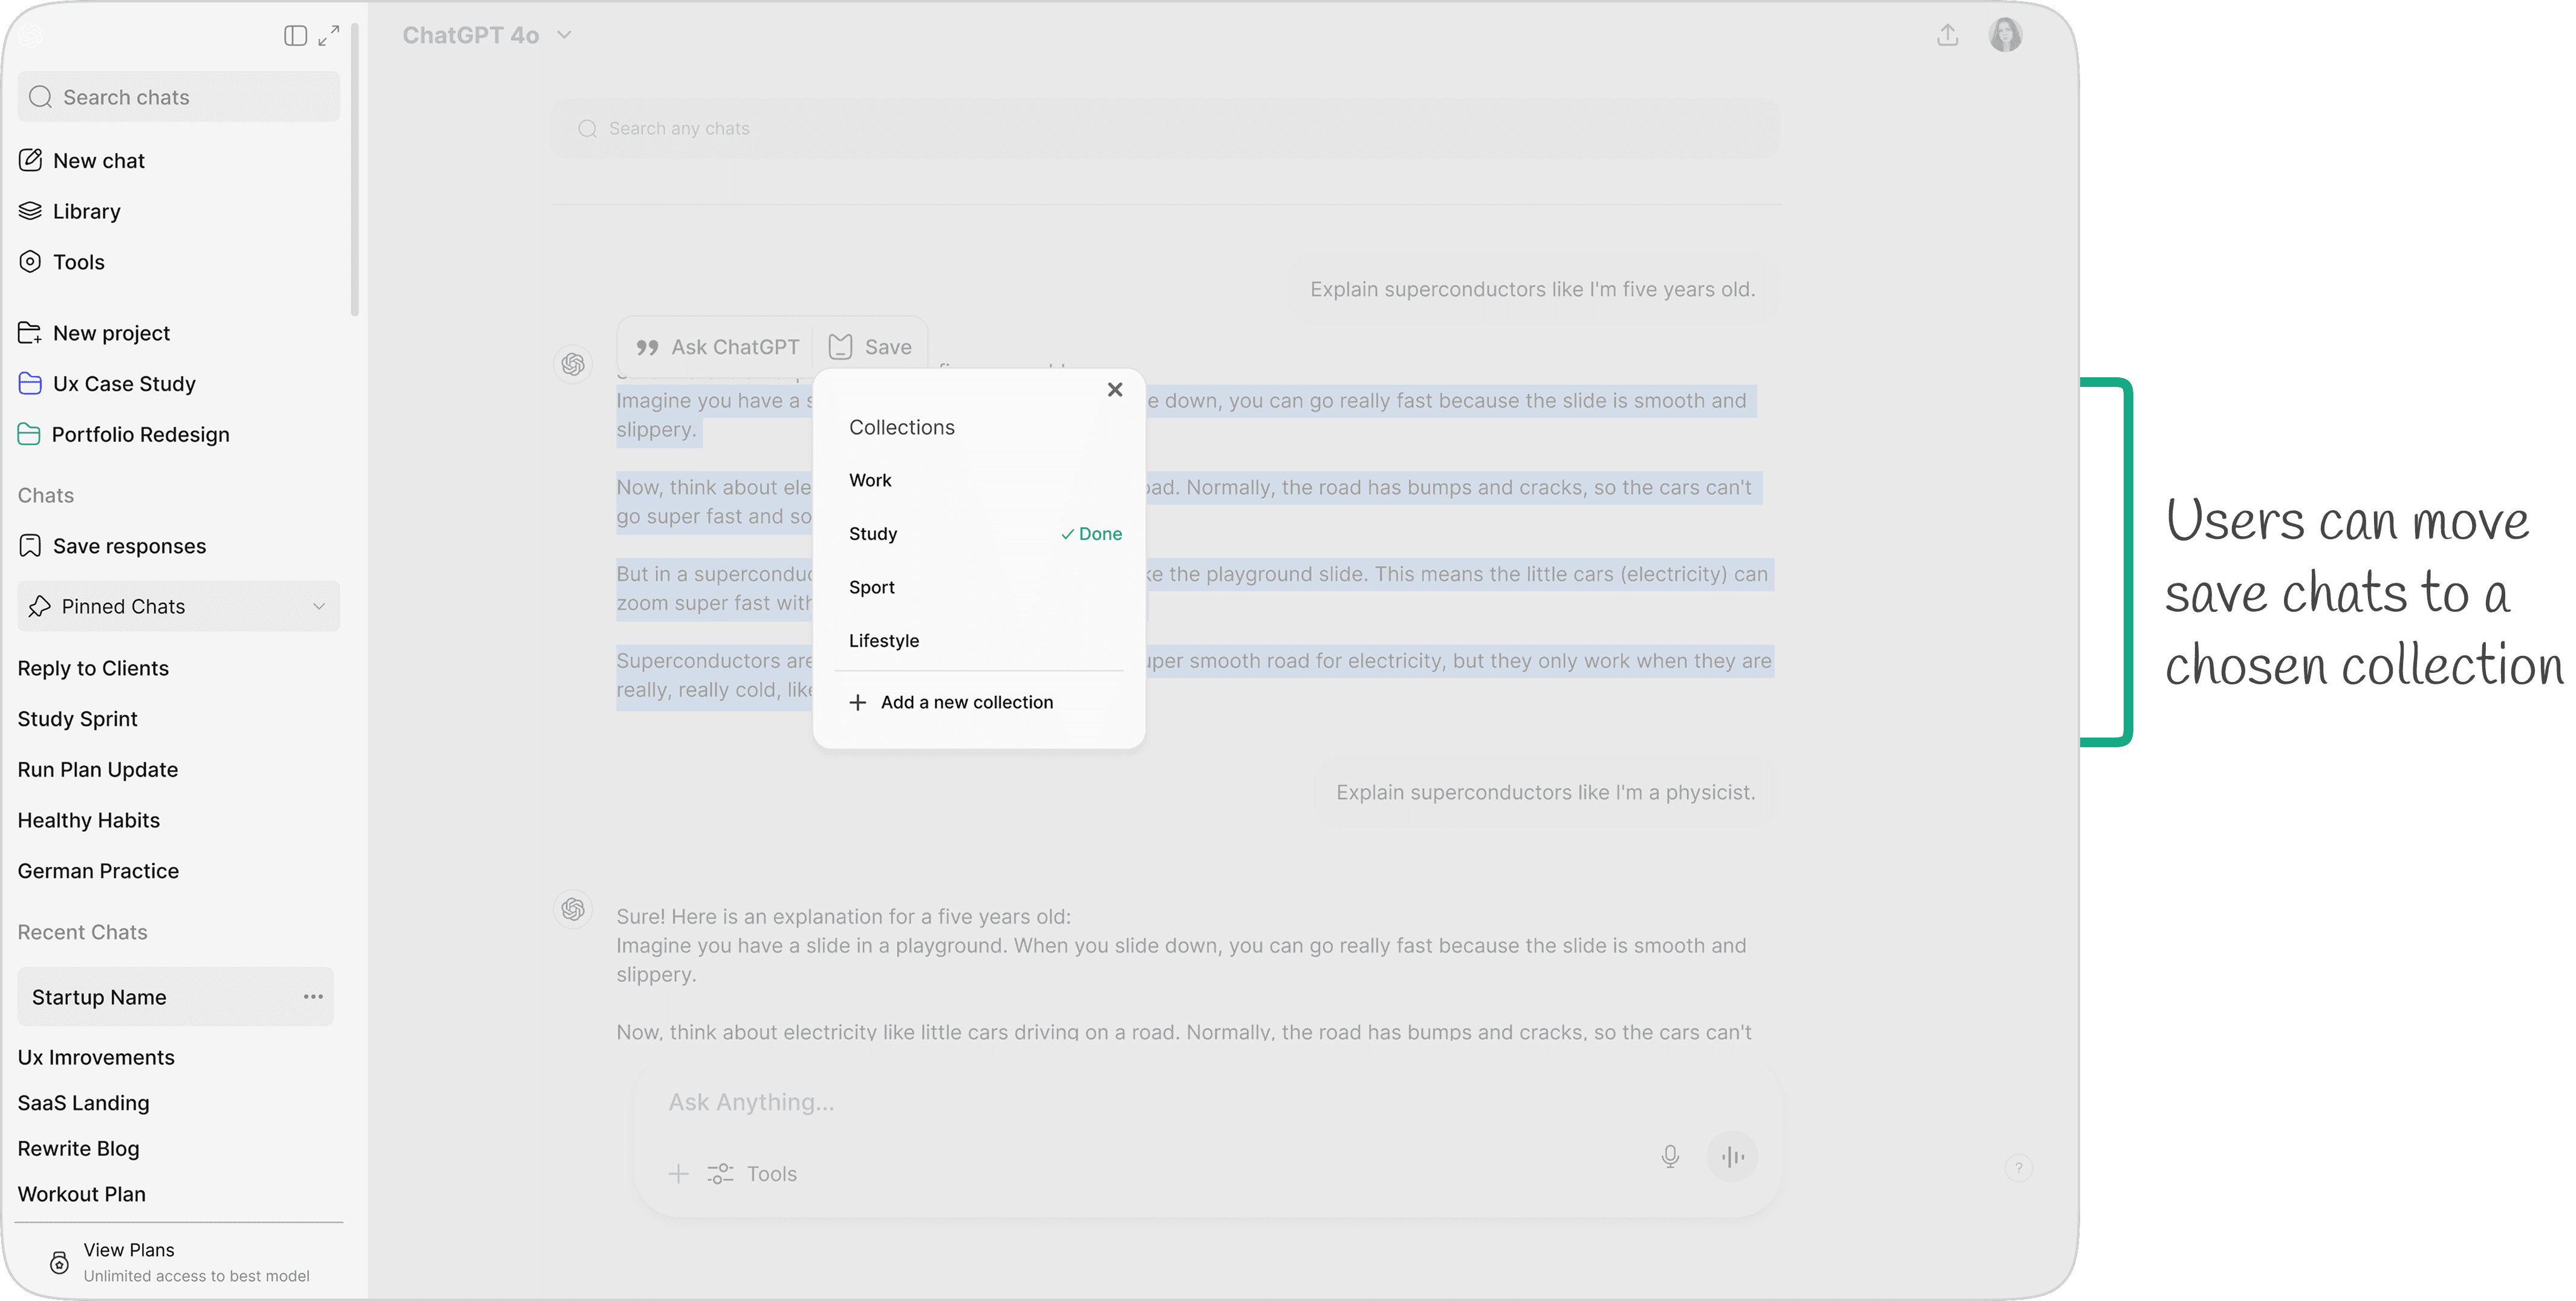The height and width of the screenshot is (1301, 2576).
Task: Click the help question mark icon
Action: 2018,1168
